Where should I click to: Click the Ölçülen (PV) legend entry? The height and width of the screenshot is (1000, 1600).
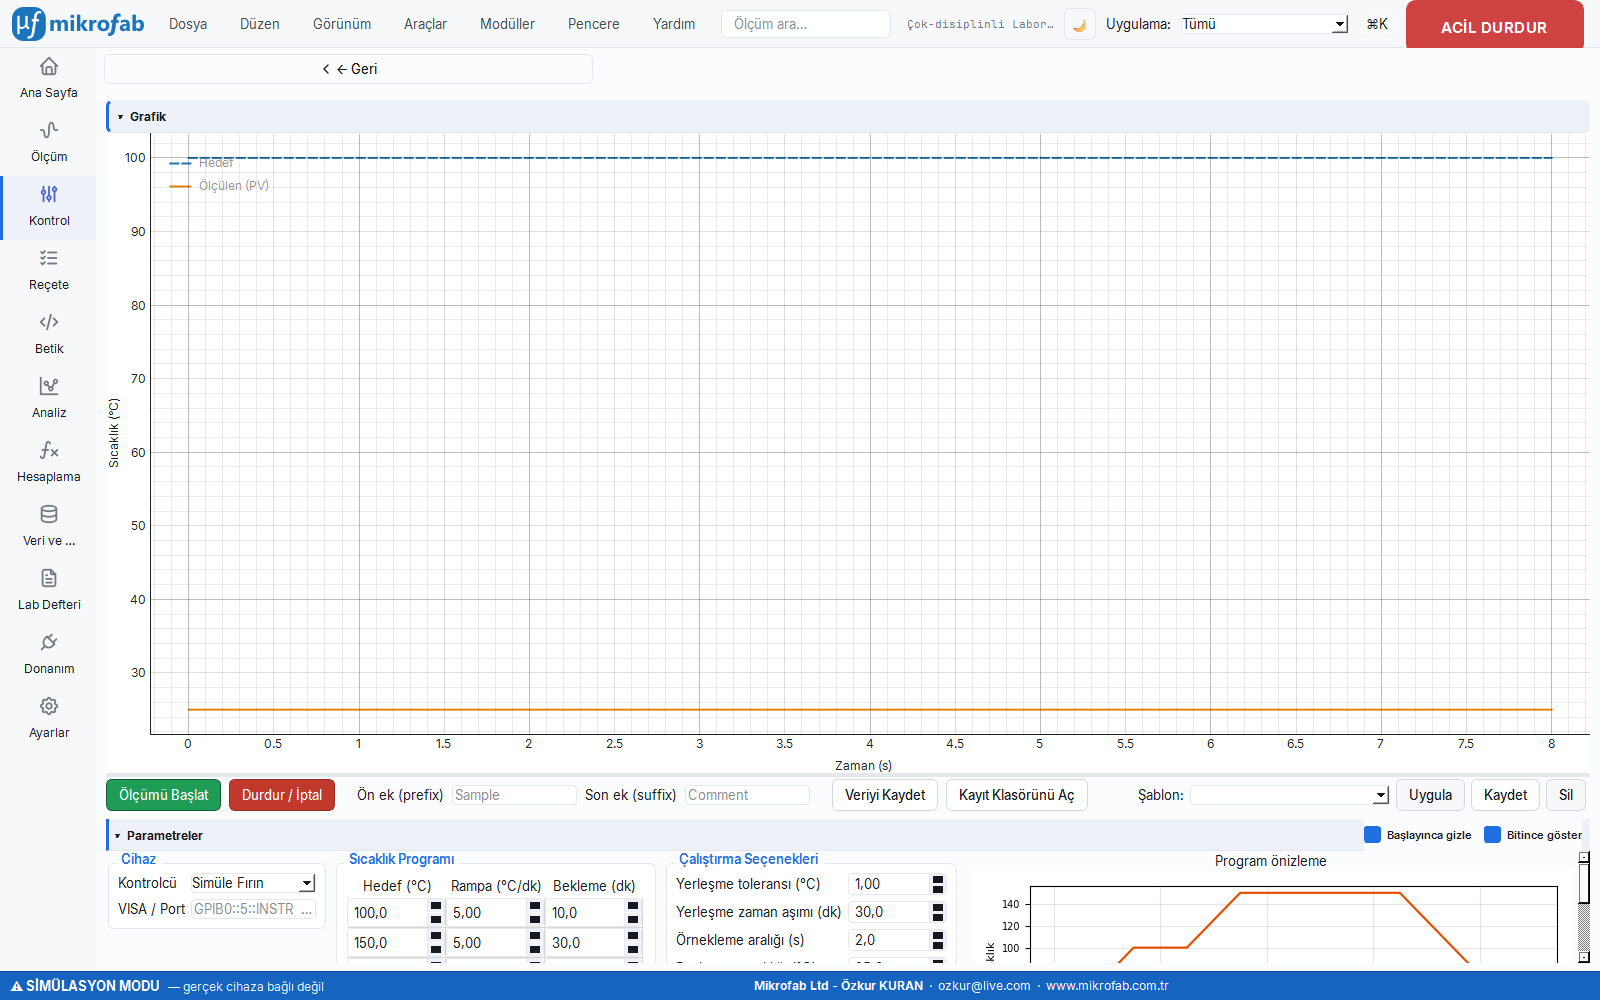[220, 186]
